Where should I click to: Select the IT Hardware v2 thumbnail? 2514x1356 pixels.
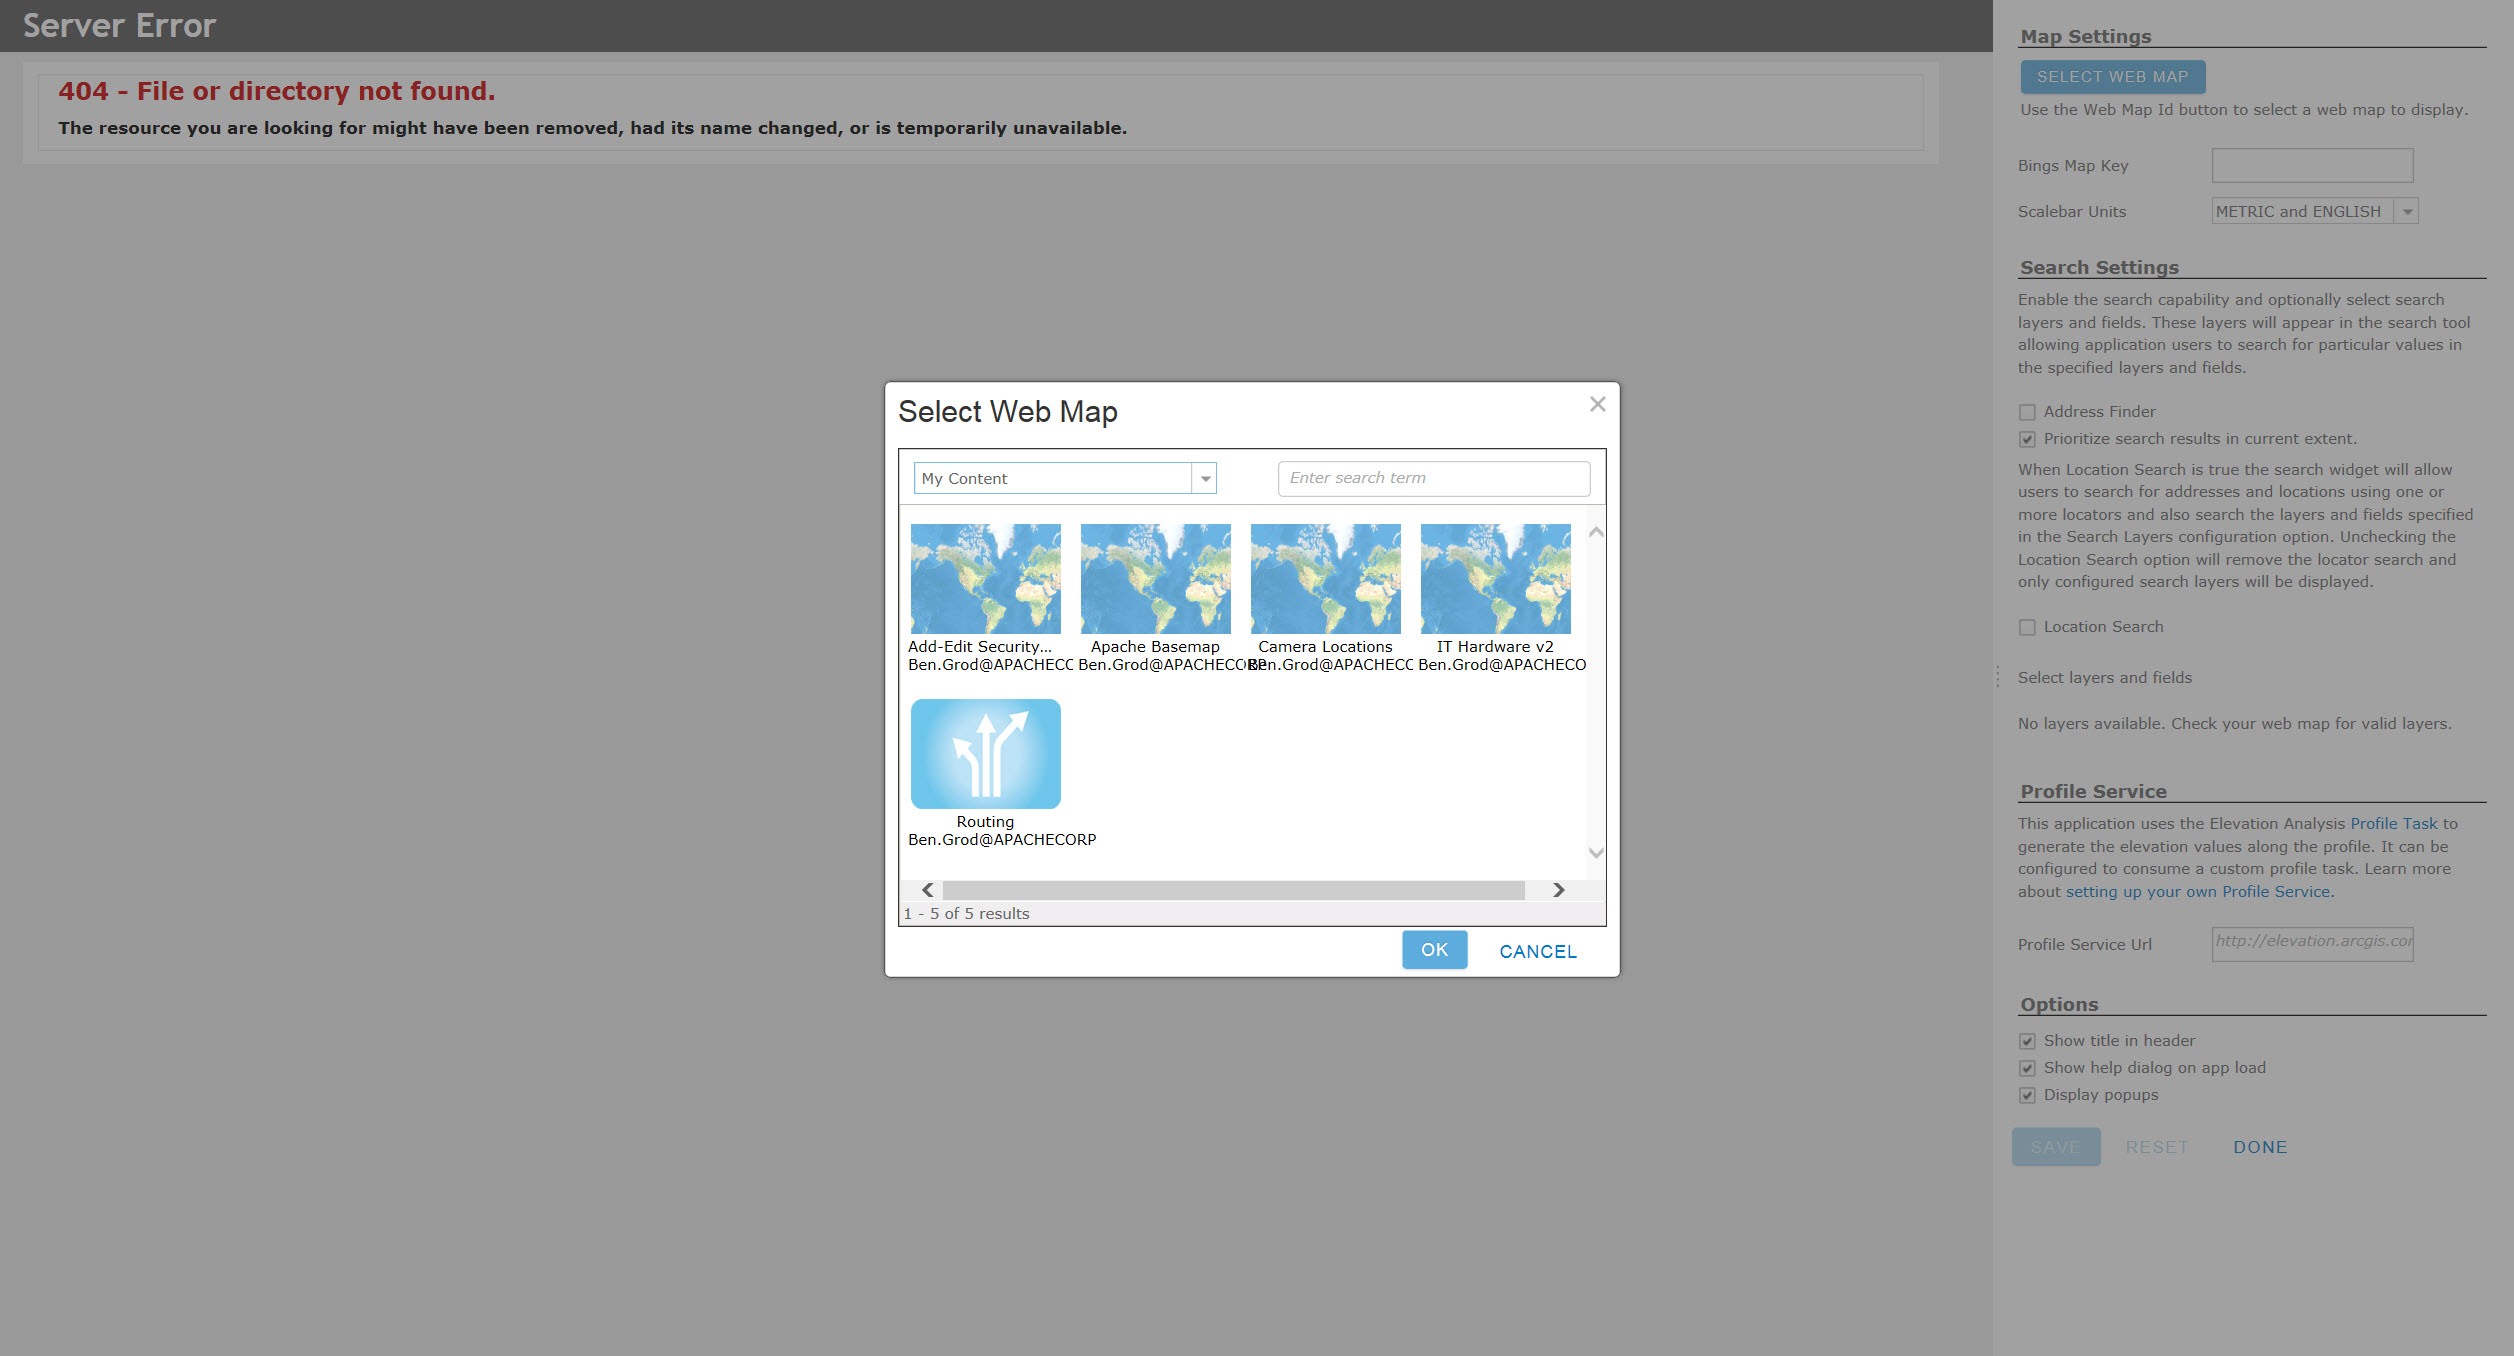point(1495,578)
